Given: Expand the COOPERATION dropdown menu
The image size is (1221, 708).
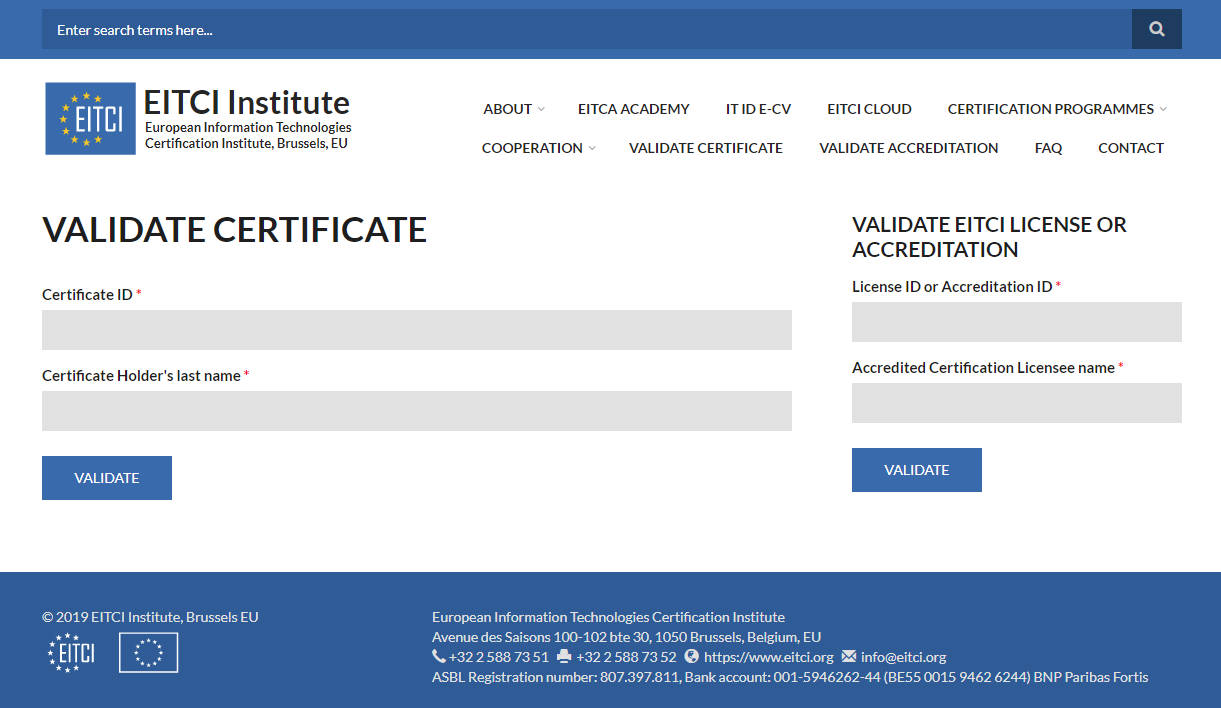Looking at the screenshot, I should click(x=538, y=148).
